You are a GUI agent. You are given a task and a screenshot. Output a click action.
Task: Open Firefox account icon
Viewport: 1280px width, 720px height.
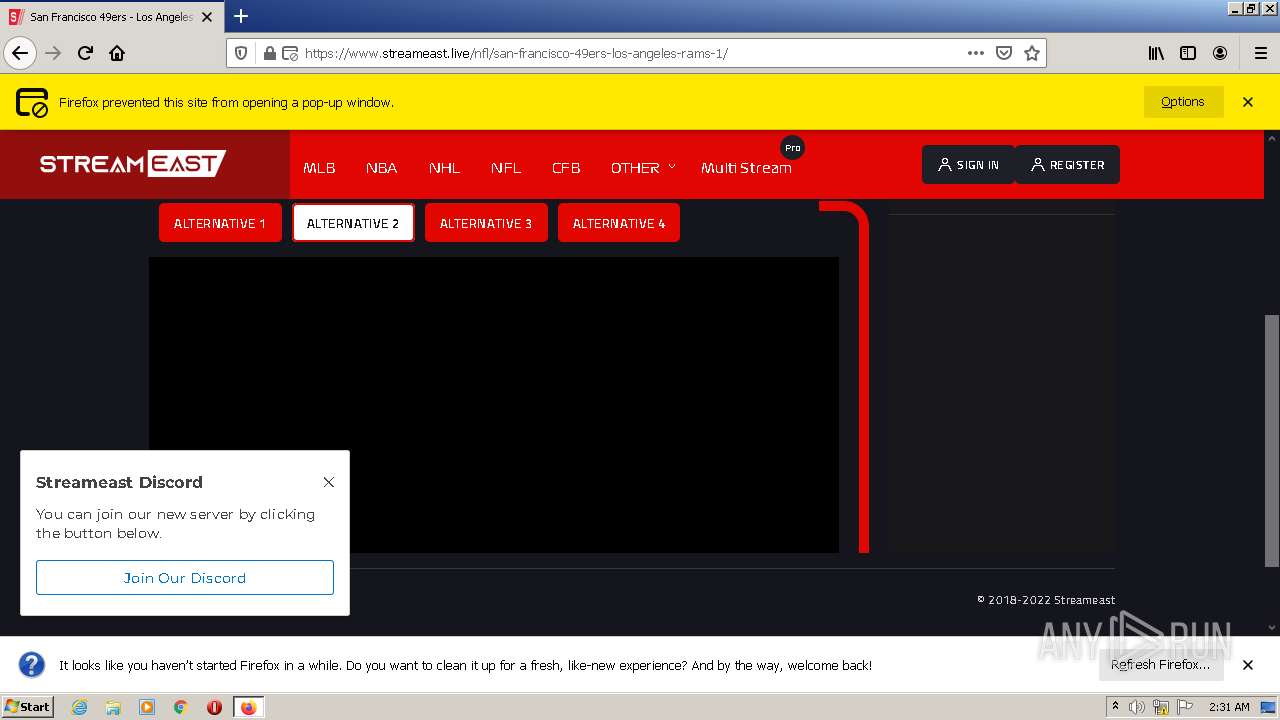coord(1220,53)
